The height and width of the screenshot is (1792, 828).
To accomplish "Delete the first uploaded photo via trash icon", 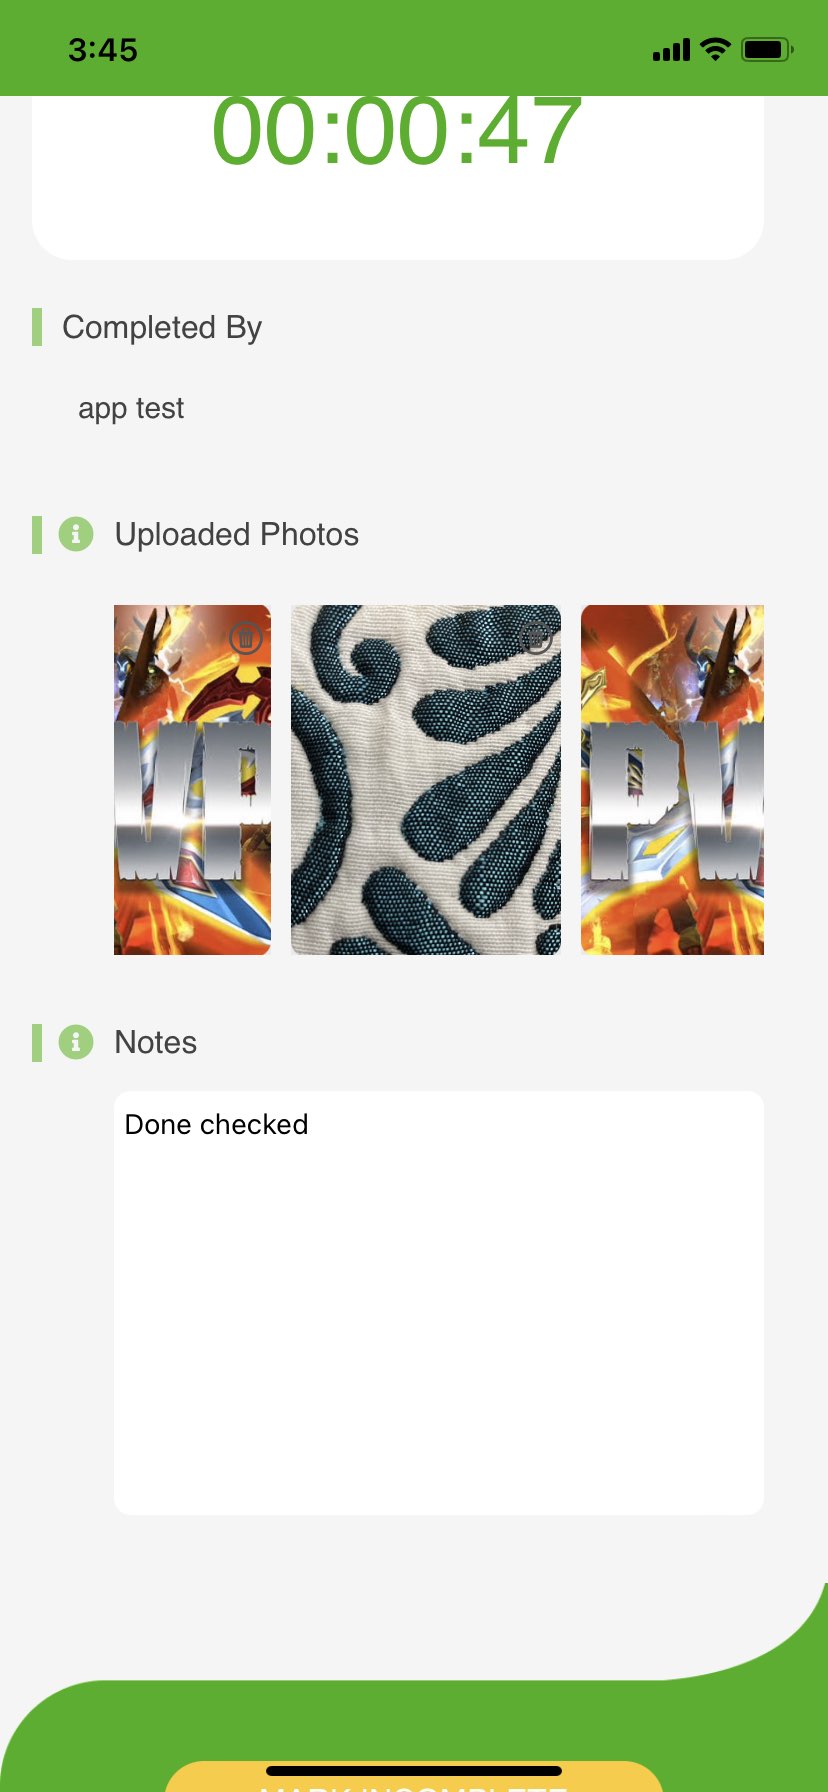I will click(246, 637).
